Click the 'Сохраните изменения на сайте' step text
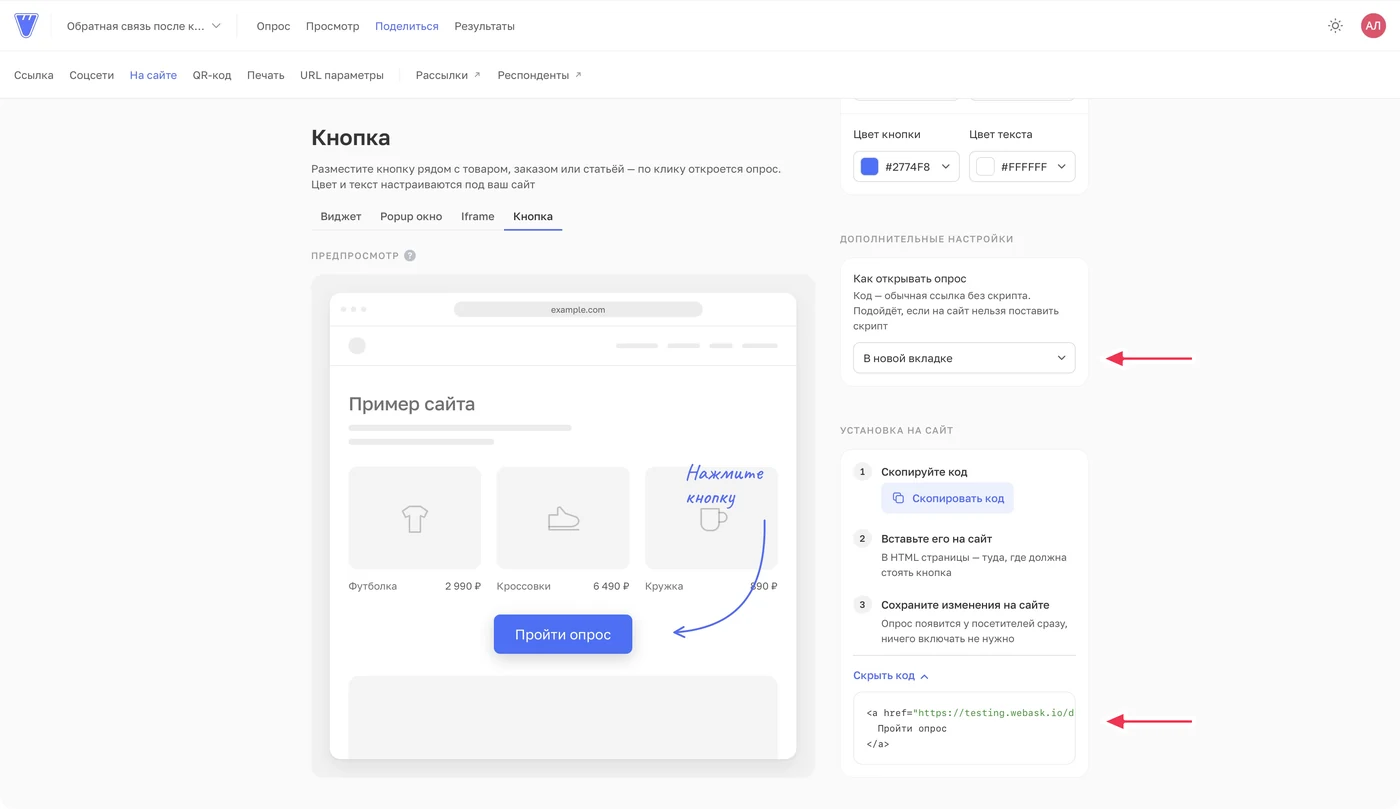 point(965,605)
